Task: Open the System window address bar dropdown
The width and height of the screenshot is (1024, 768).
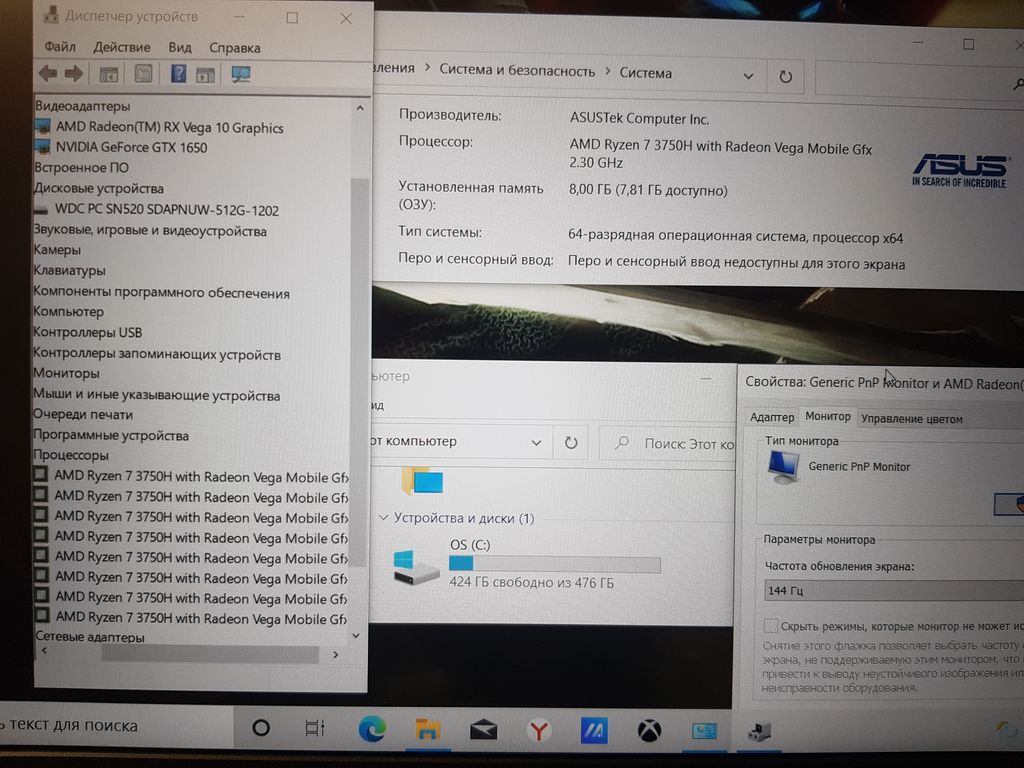Action: point(748,76)
